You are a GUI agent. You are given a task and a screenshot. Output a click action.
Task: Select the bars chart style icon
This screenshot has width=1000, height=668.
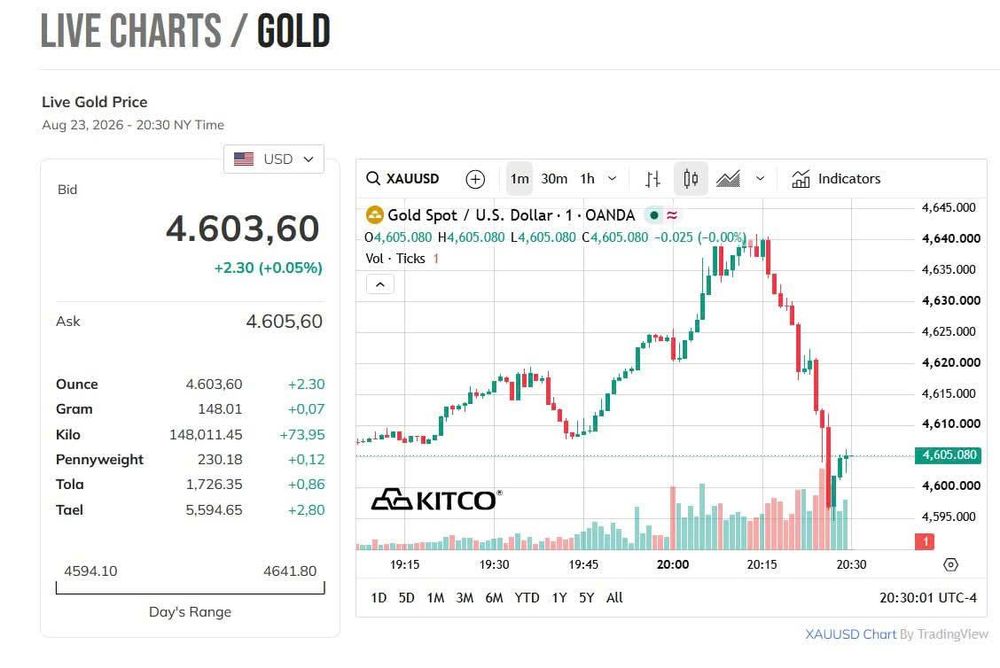pyautogui.click(x=652, y=179)
